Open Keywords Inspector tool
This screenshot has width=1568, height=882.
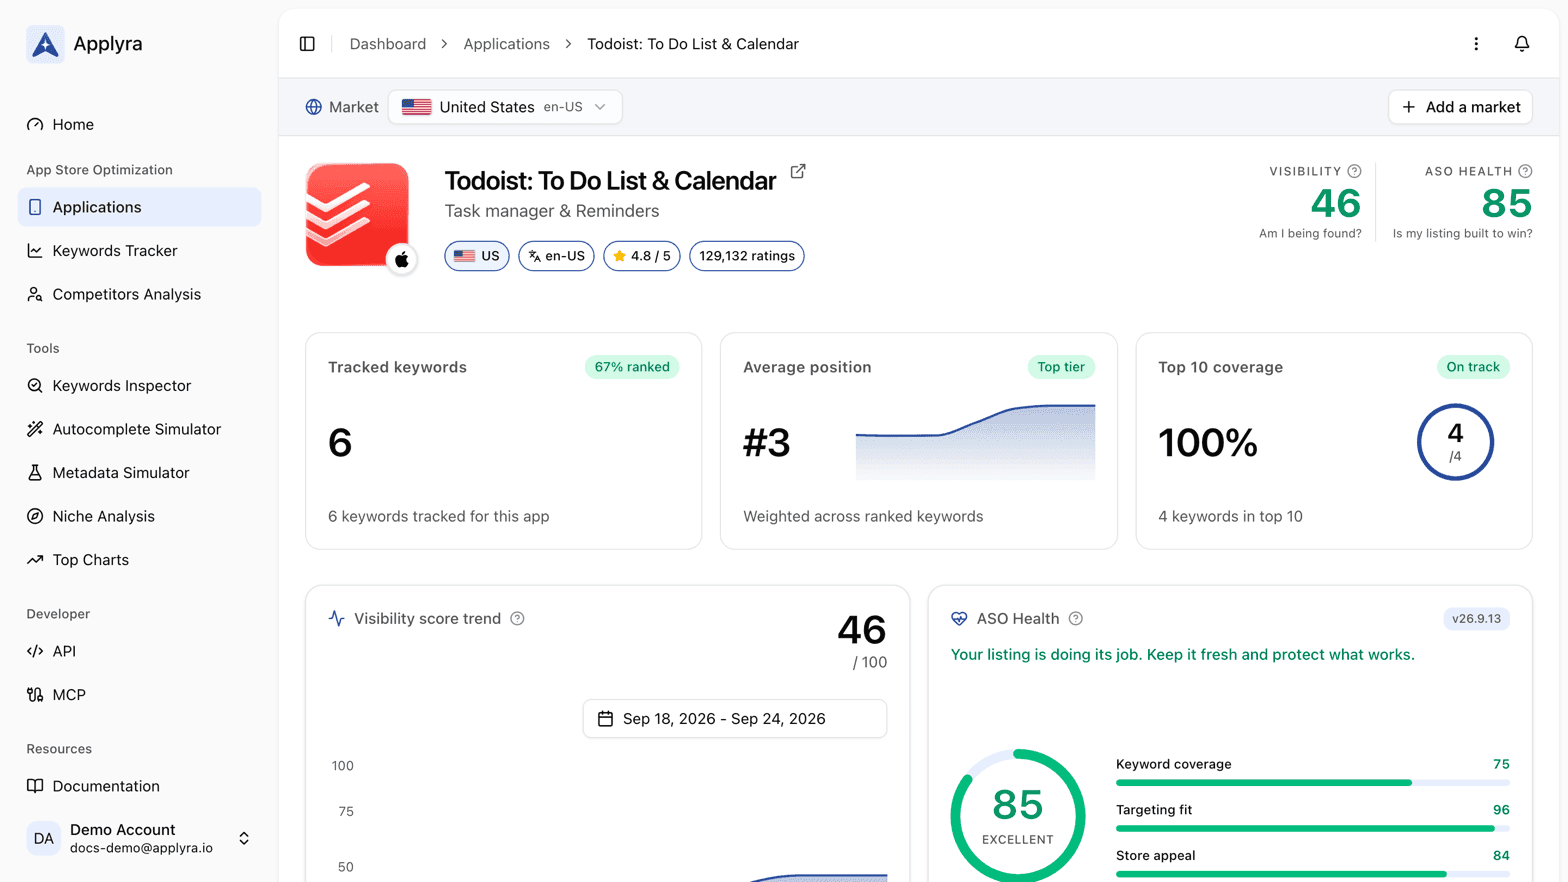139,385
